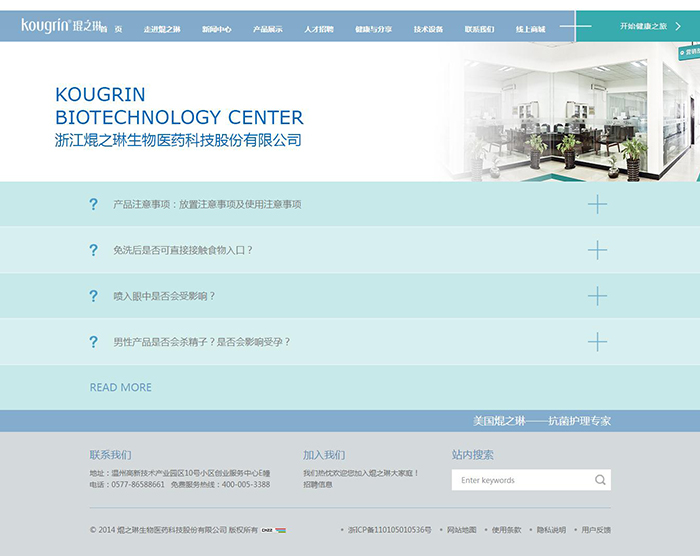Click the colored bars icon in footer
700x556 pixels.
pos(280,530)
